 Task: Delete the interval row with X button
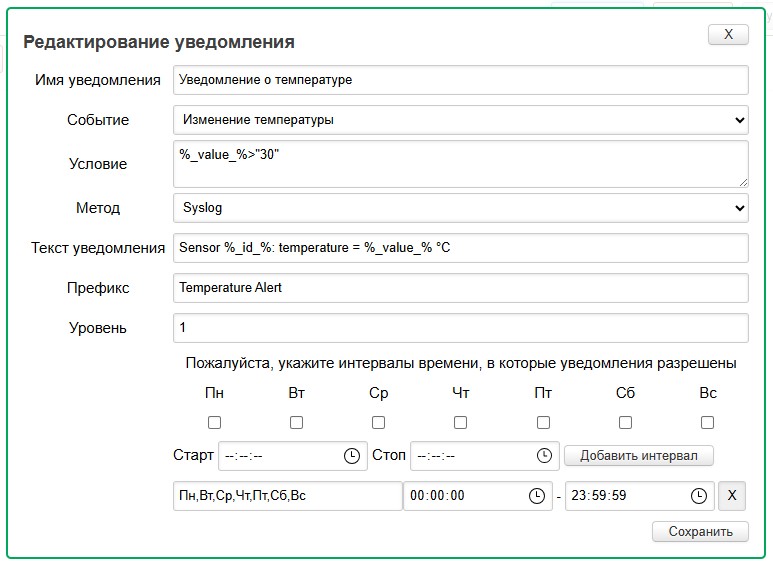pos(732,496)
